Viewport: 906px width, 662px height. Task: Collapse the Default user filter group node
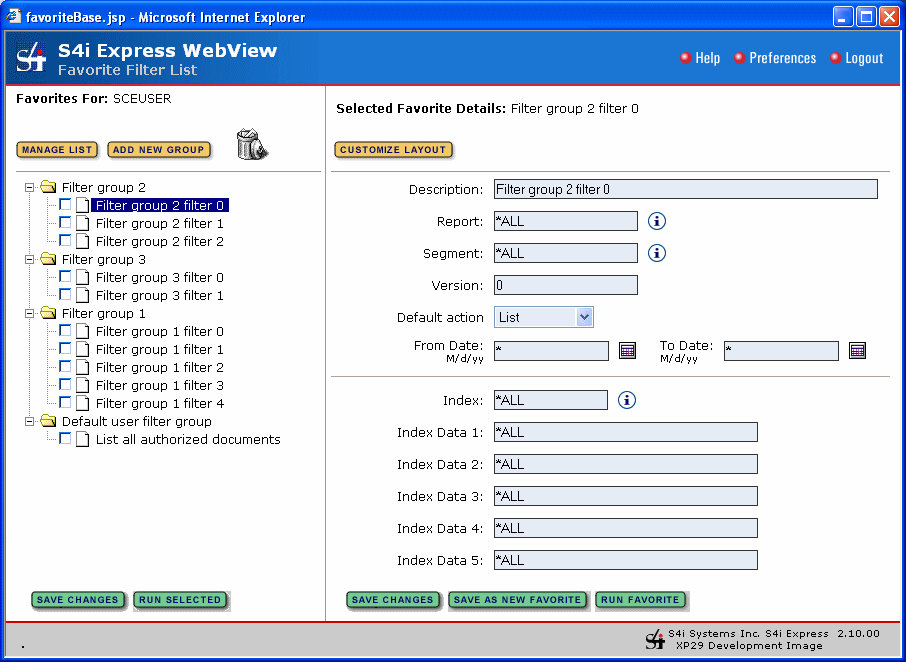coord(29,421)
